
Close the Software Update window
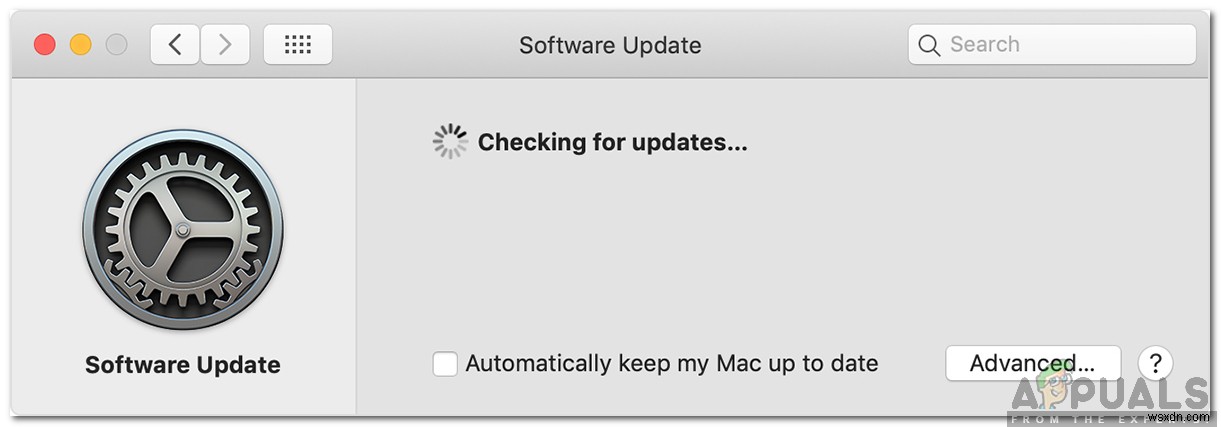(x=44, y=45)
